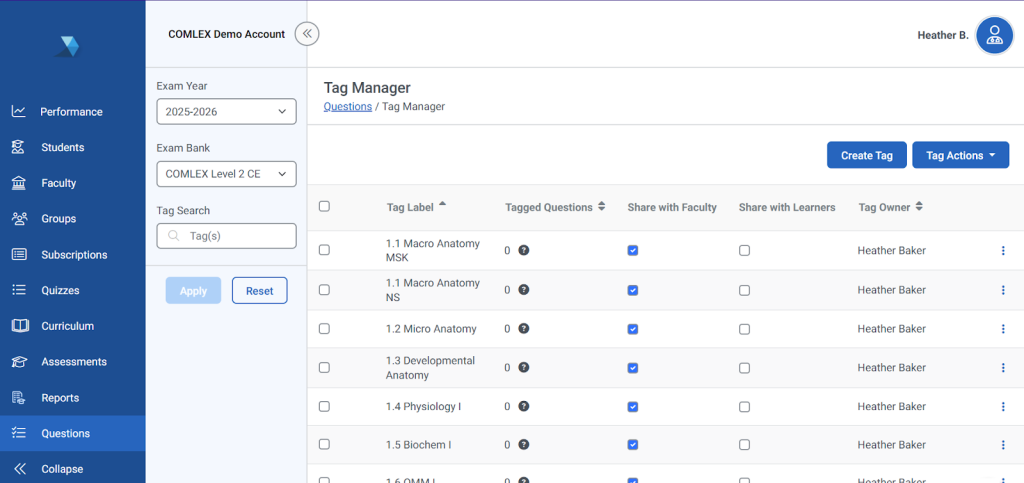This screenshot has width=1024, height=483.
Task: Open row options for 1.5 Biochem I
Action: 1002,445
